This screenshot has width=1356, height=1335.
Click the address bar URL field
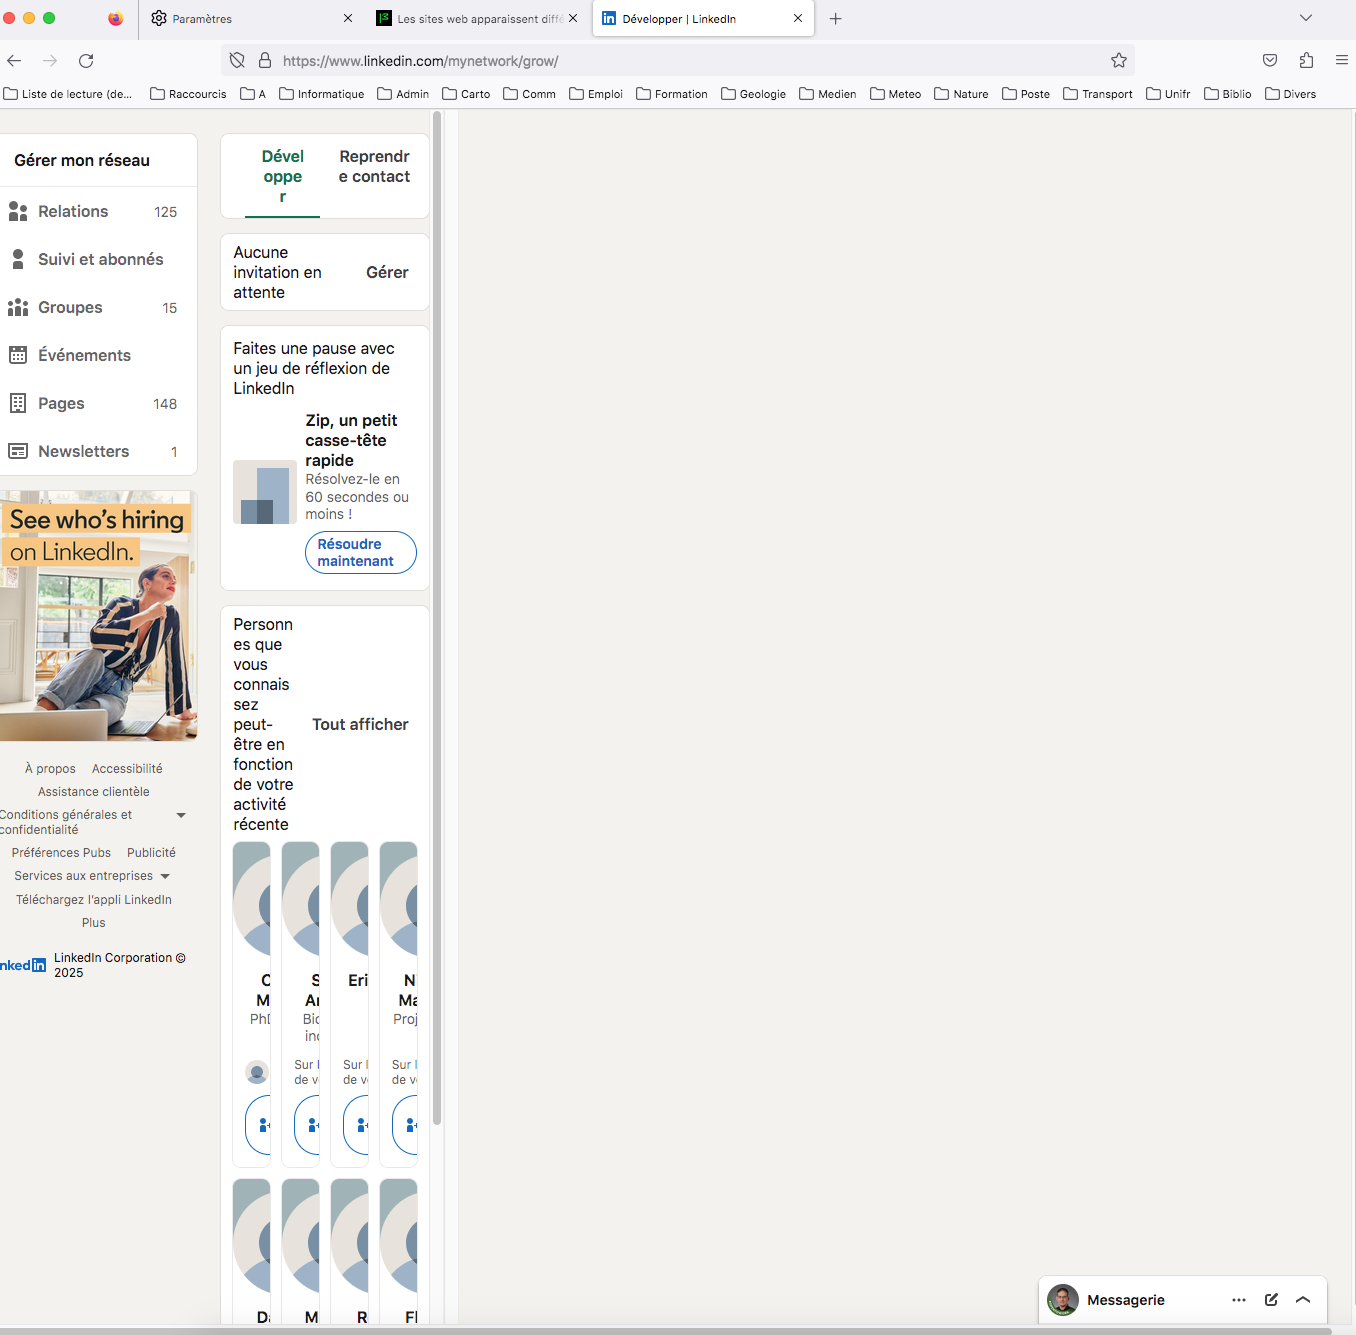(680, 61)
